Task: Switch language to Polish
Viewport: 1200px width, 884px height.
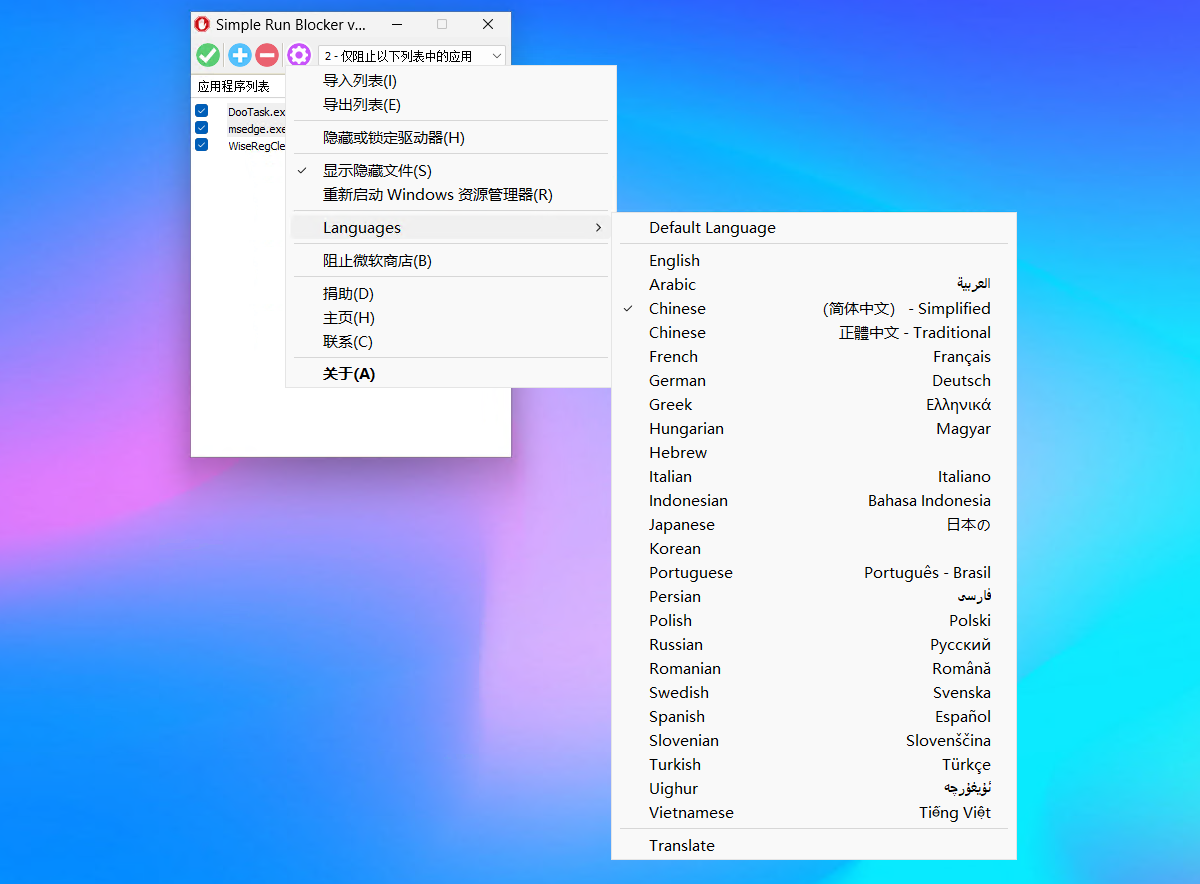Action: [814, 621]
